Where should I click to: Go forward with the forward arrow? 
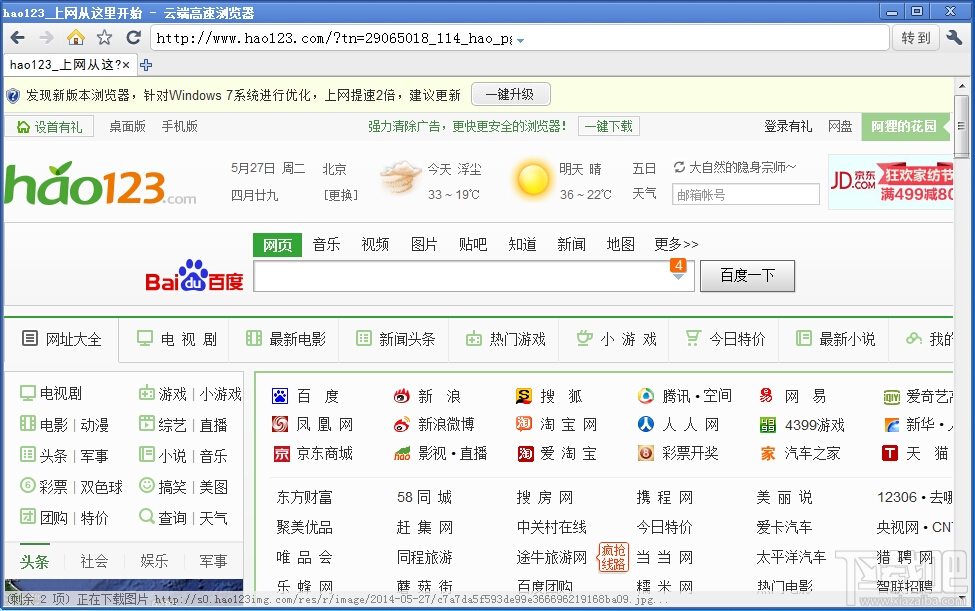47,38
